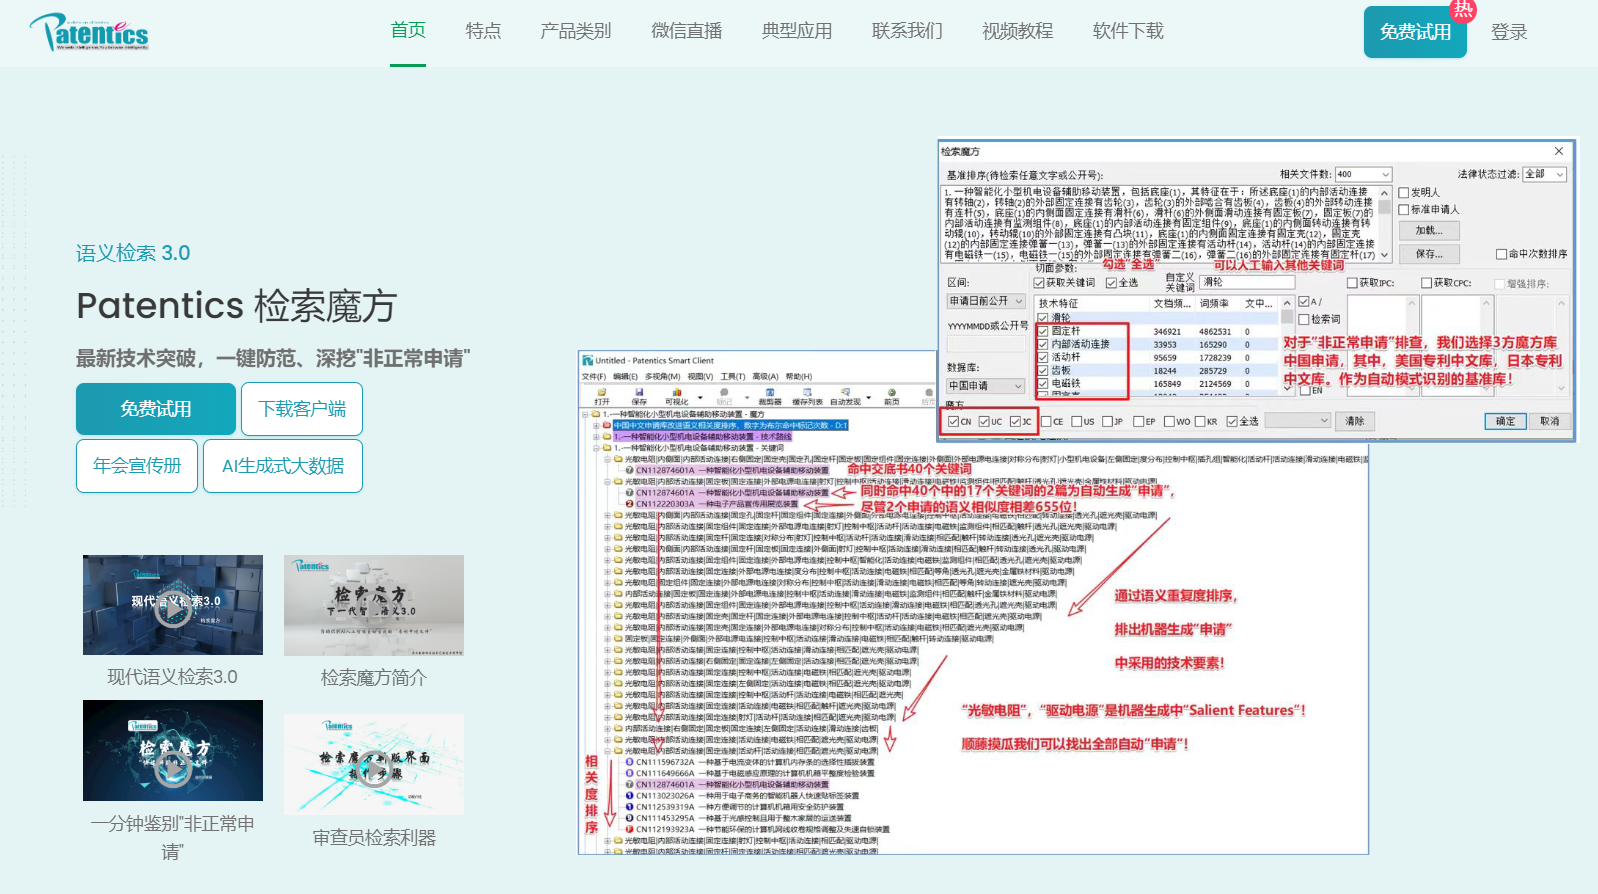The width and height of the screenshot is (1598, 894).
Task: Open 软件下载 navigation item
Action: point(1128,31)
